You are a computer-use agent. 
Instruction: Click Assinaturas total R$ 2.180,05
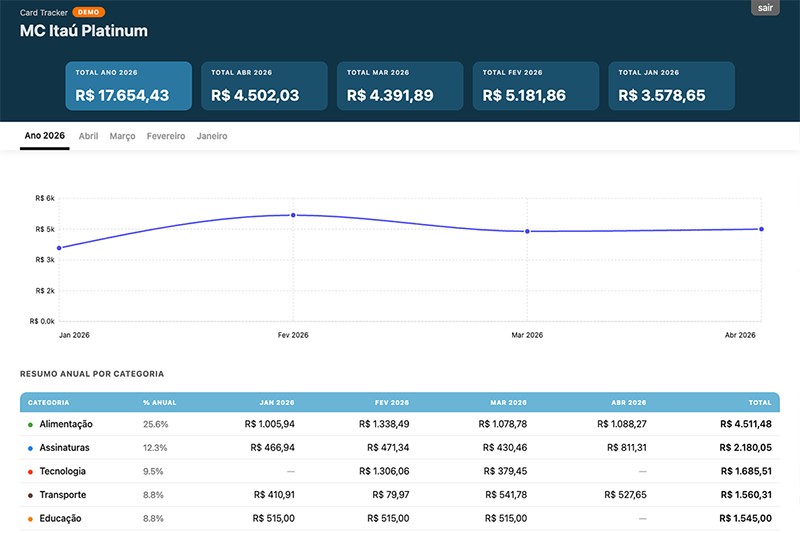coord(745,448)
